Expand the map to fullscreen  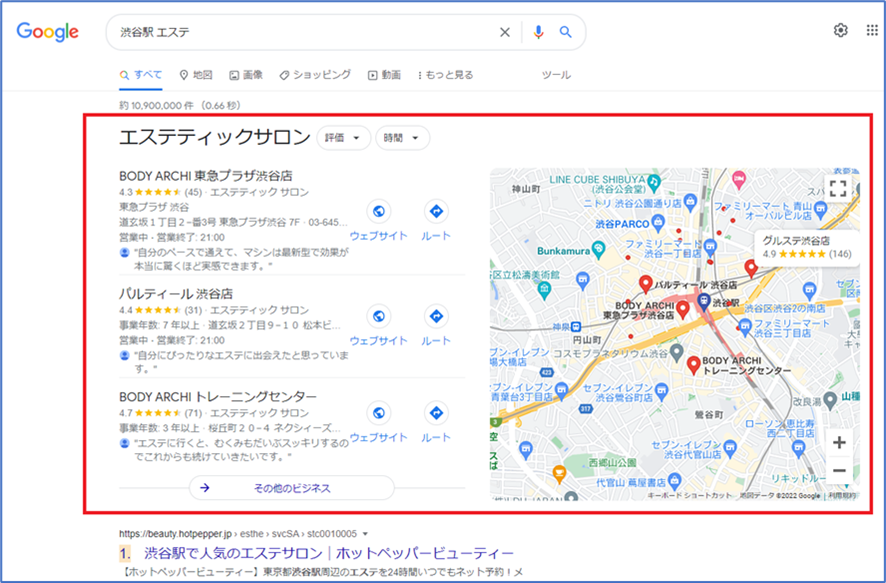click(x=838, y=188)
